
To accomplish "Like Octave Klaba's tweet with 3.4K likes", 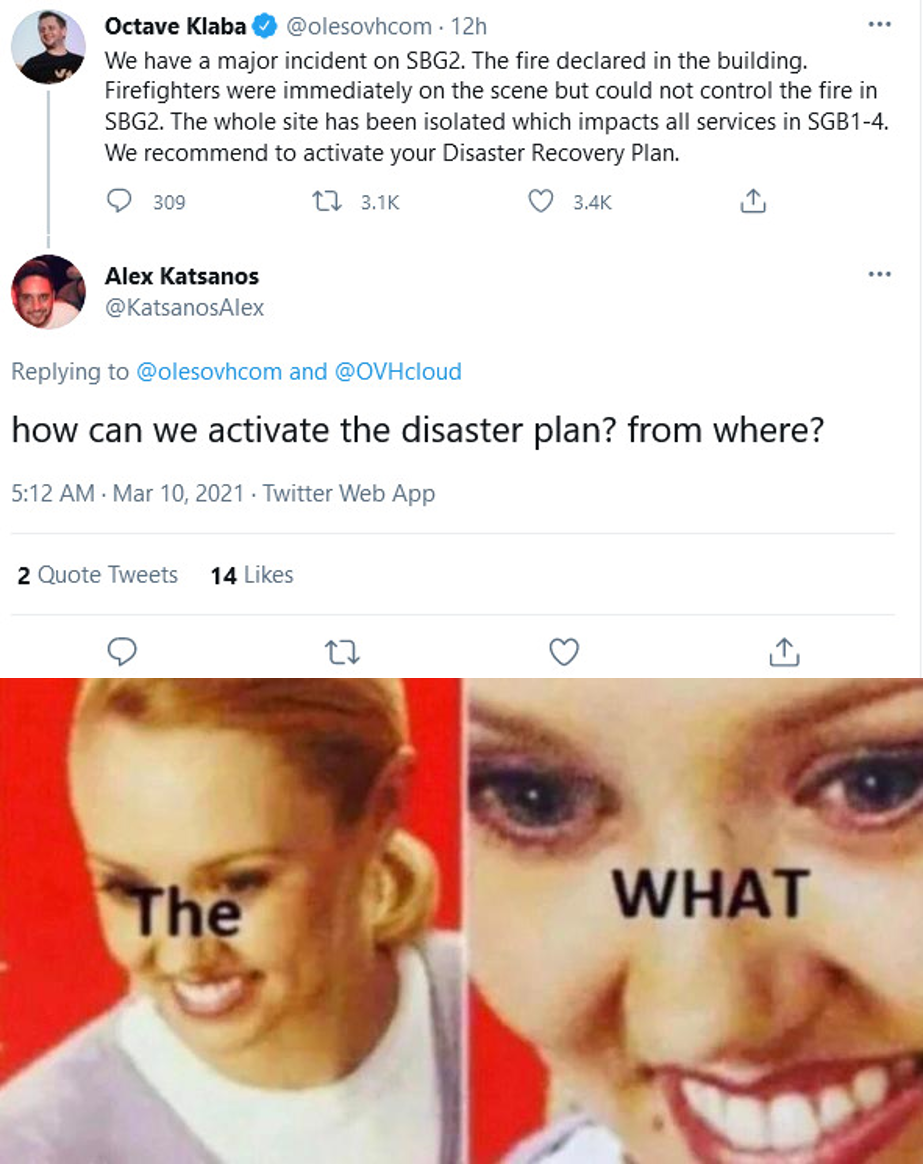I will pos(541,201).
